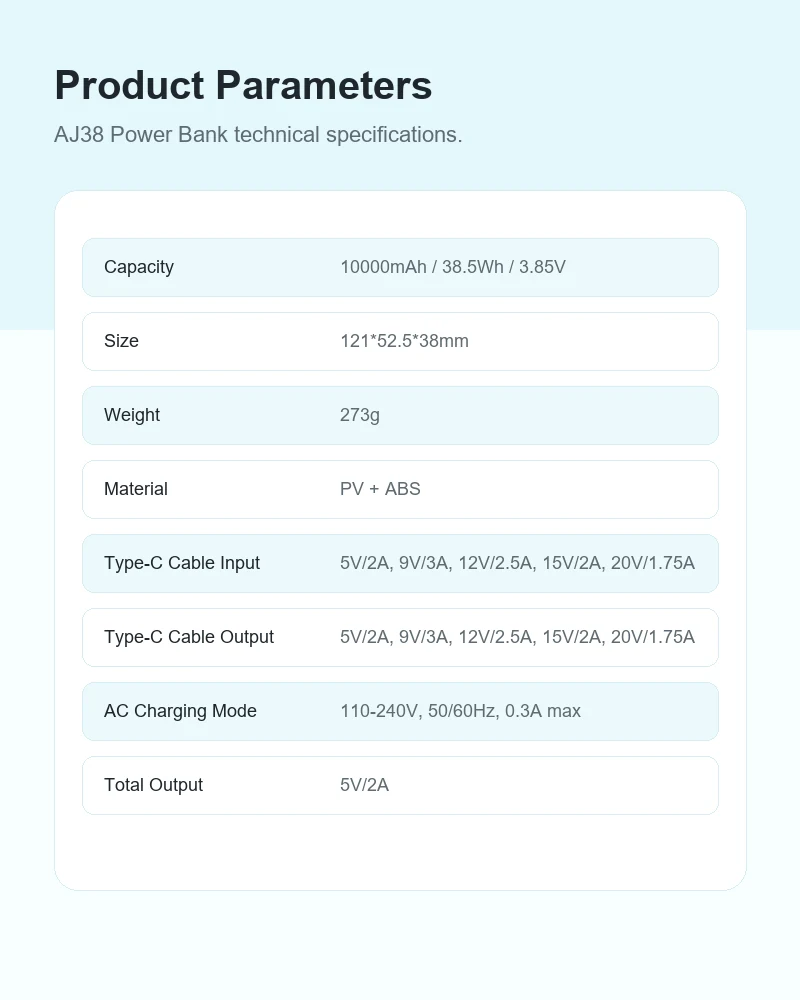Viewport: 800px width, 1000px height.
Task: Click the Product Parameters heading
Action: 243,85
